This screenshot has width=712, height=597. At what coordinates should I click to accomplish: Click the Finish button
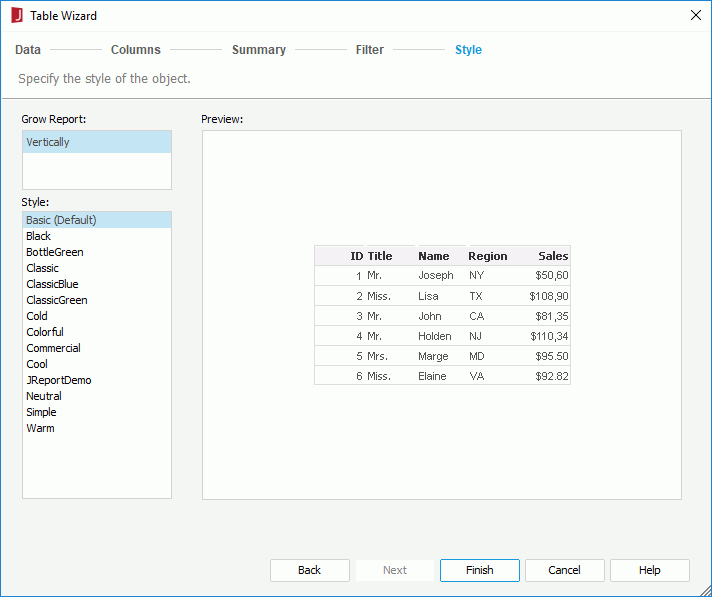point(480,570)
